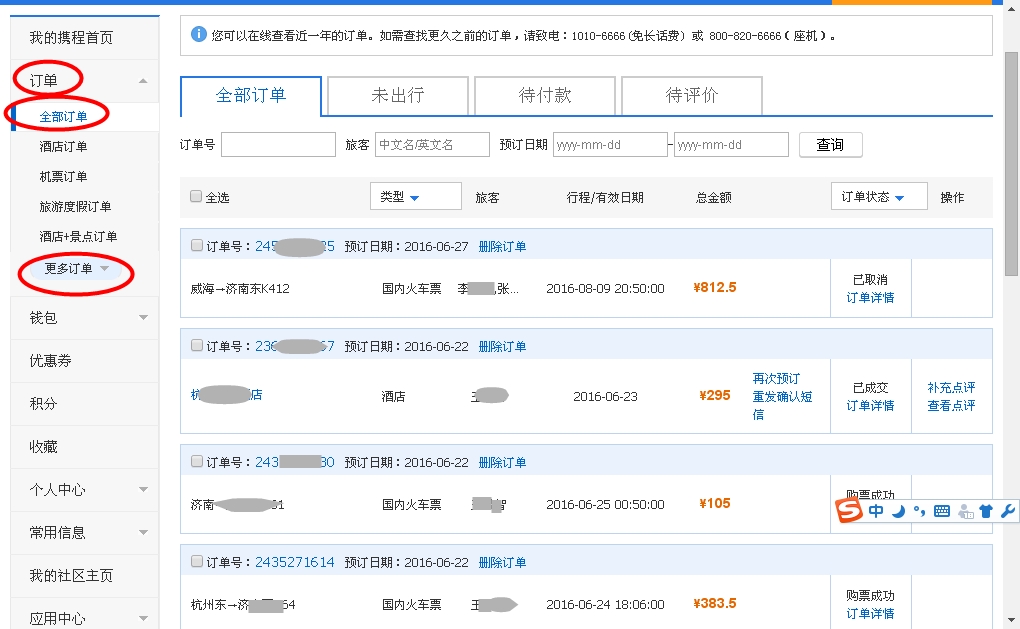1020x629 pixels.
Task: Open the 类型 filter dropdown
Action: coord(416,196)
